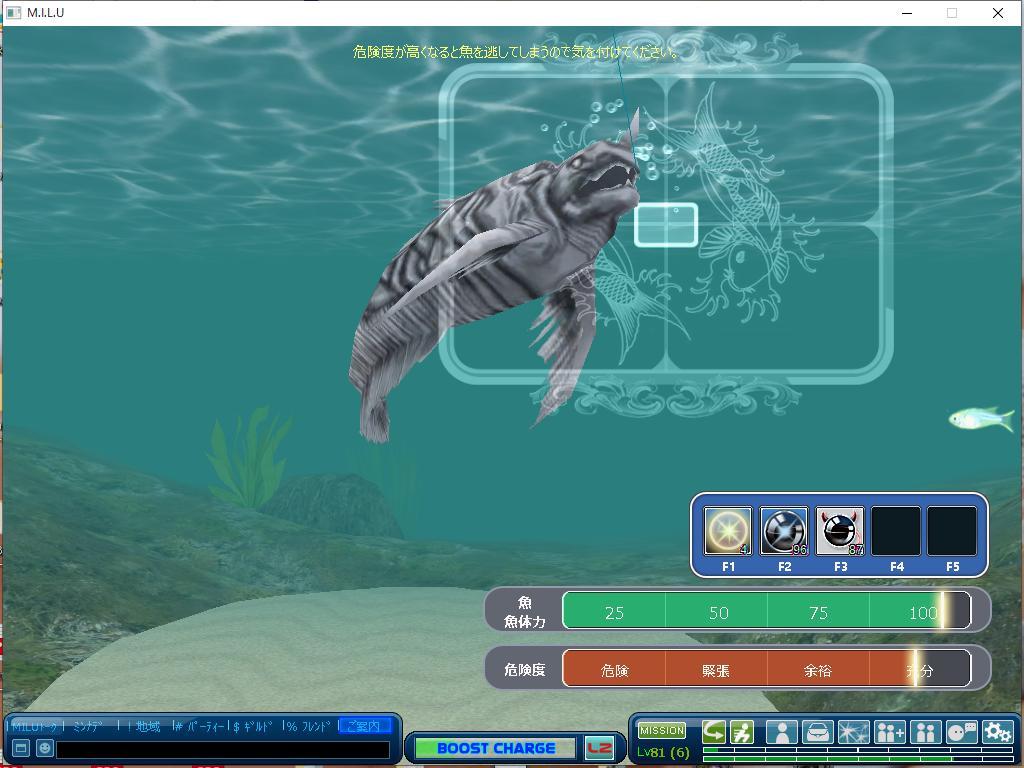The image size is (1024, 768).
Task: Switch to the ご案内 chat tab
Action: tap(363, 726)
